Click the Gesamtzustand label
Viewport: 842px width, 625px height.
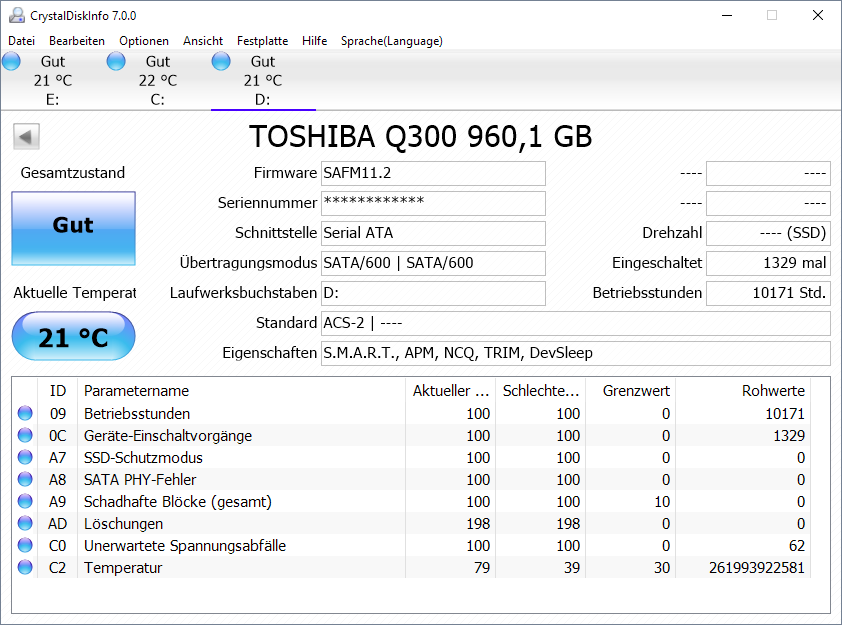[x=72, y=173]
